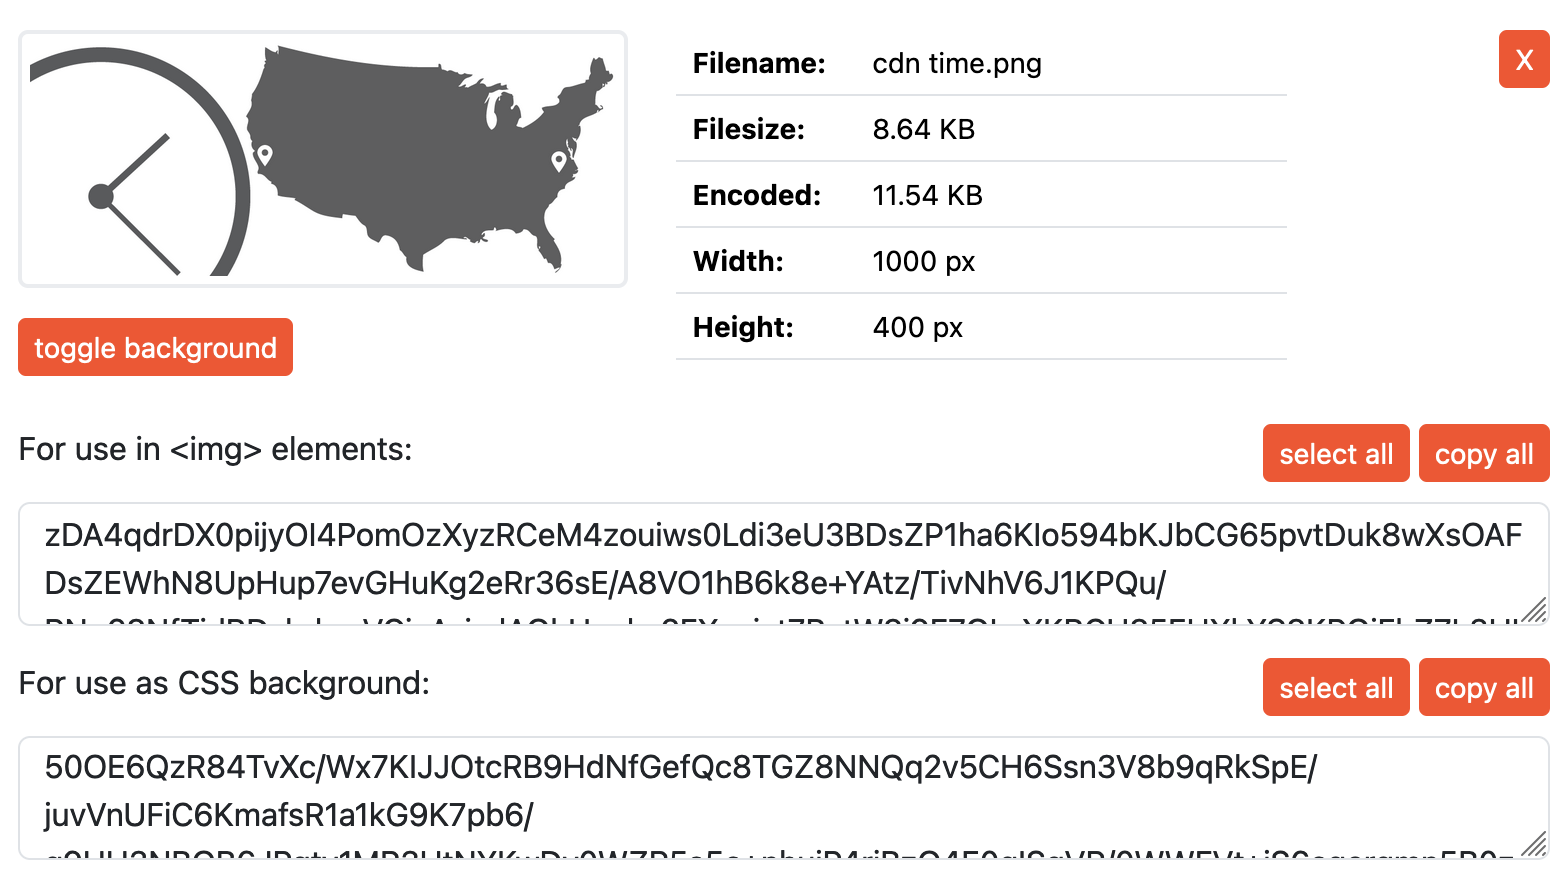Select all text for the img element code
Image resolution: width=1568 pixels, height=884 pixels.
pyautogui.click(x=1336, y=453)
